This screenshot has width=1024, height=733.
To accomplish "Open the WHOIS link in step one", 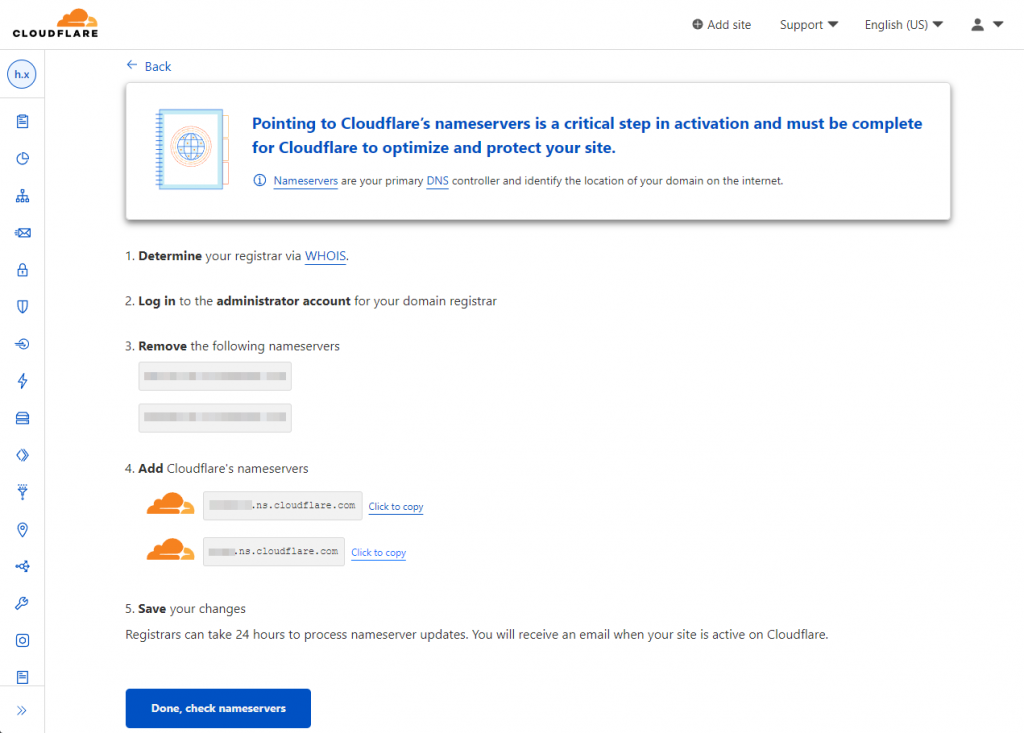I will [325, 256].
